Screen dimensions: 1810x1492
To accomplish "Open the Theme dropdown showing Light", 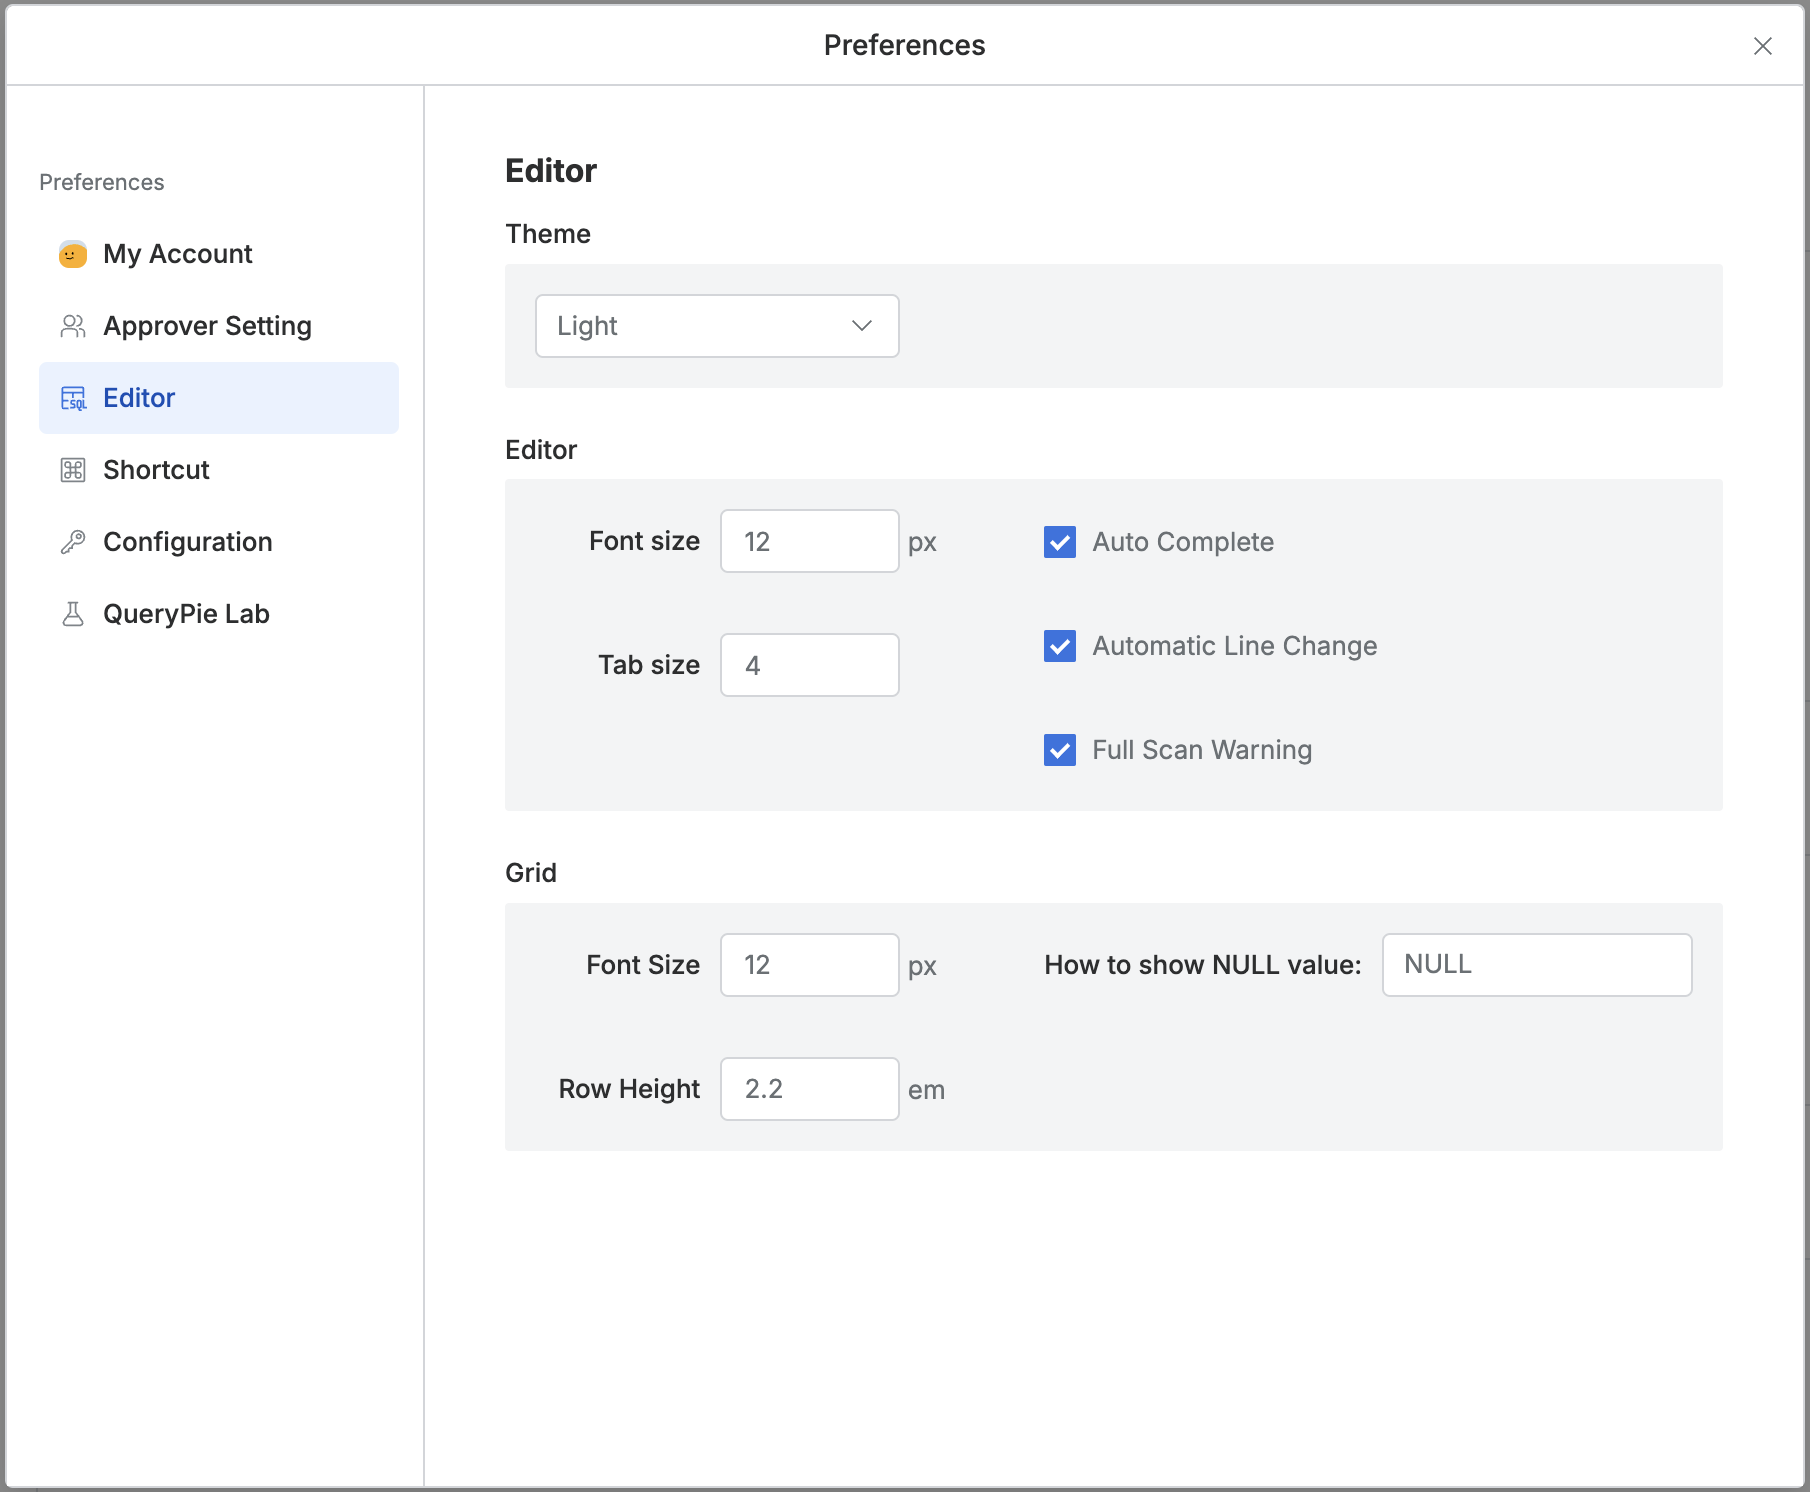I will point(716,326).
